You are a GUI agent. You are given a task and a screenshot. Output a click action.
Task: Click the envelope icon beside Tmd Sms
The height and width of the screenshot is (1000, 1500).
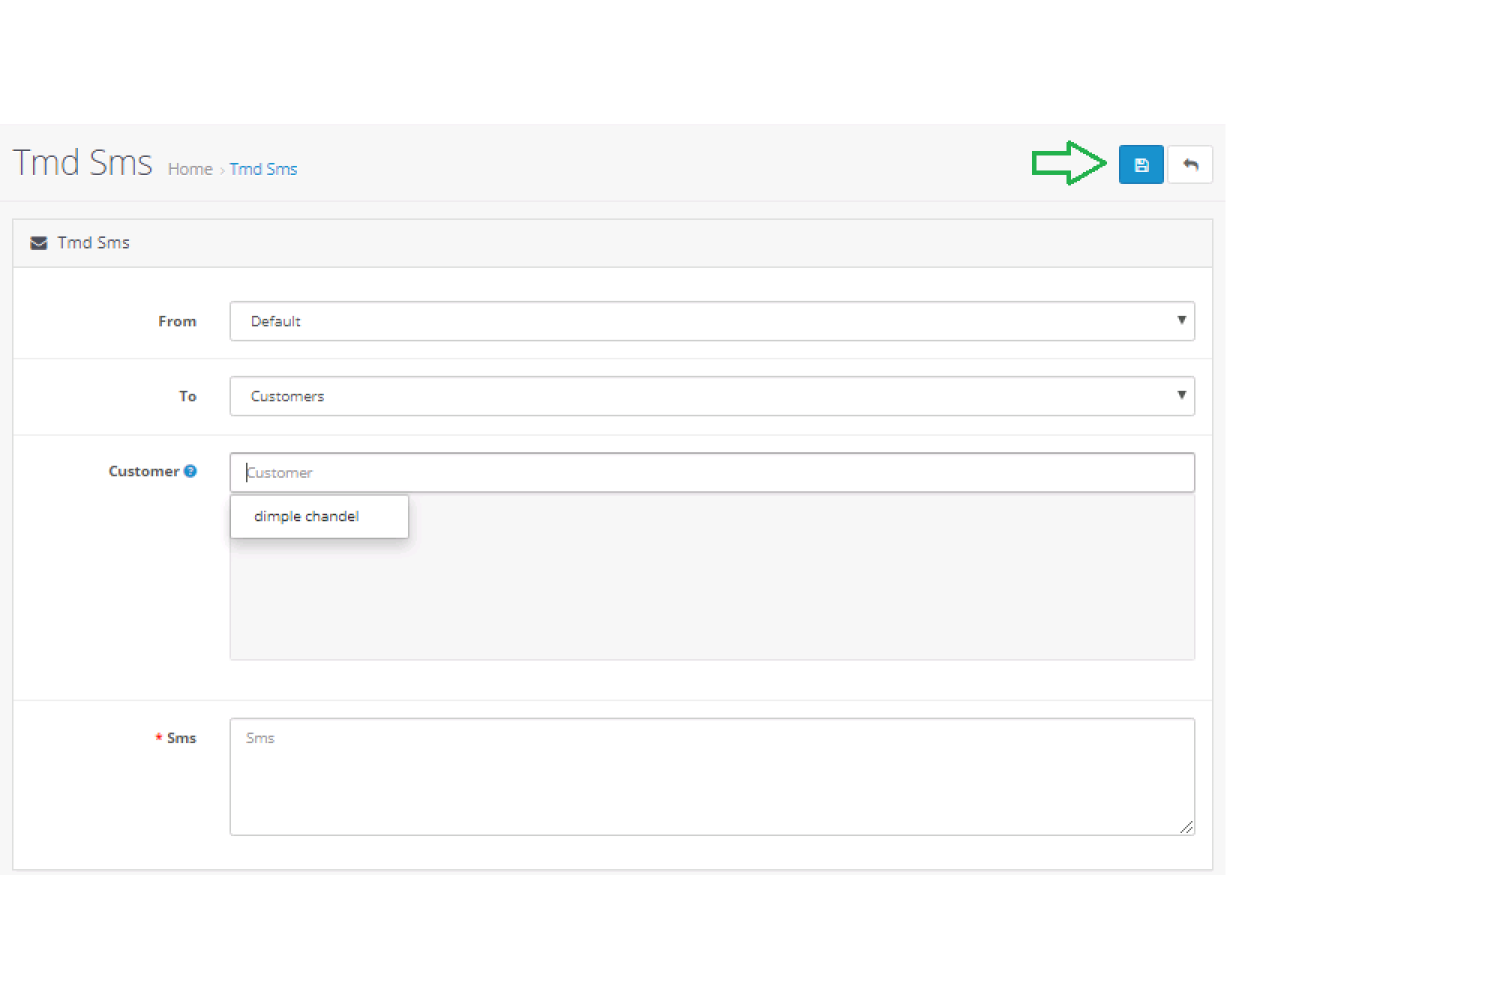click(39, 243)
